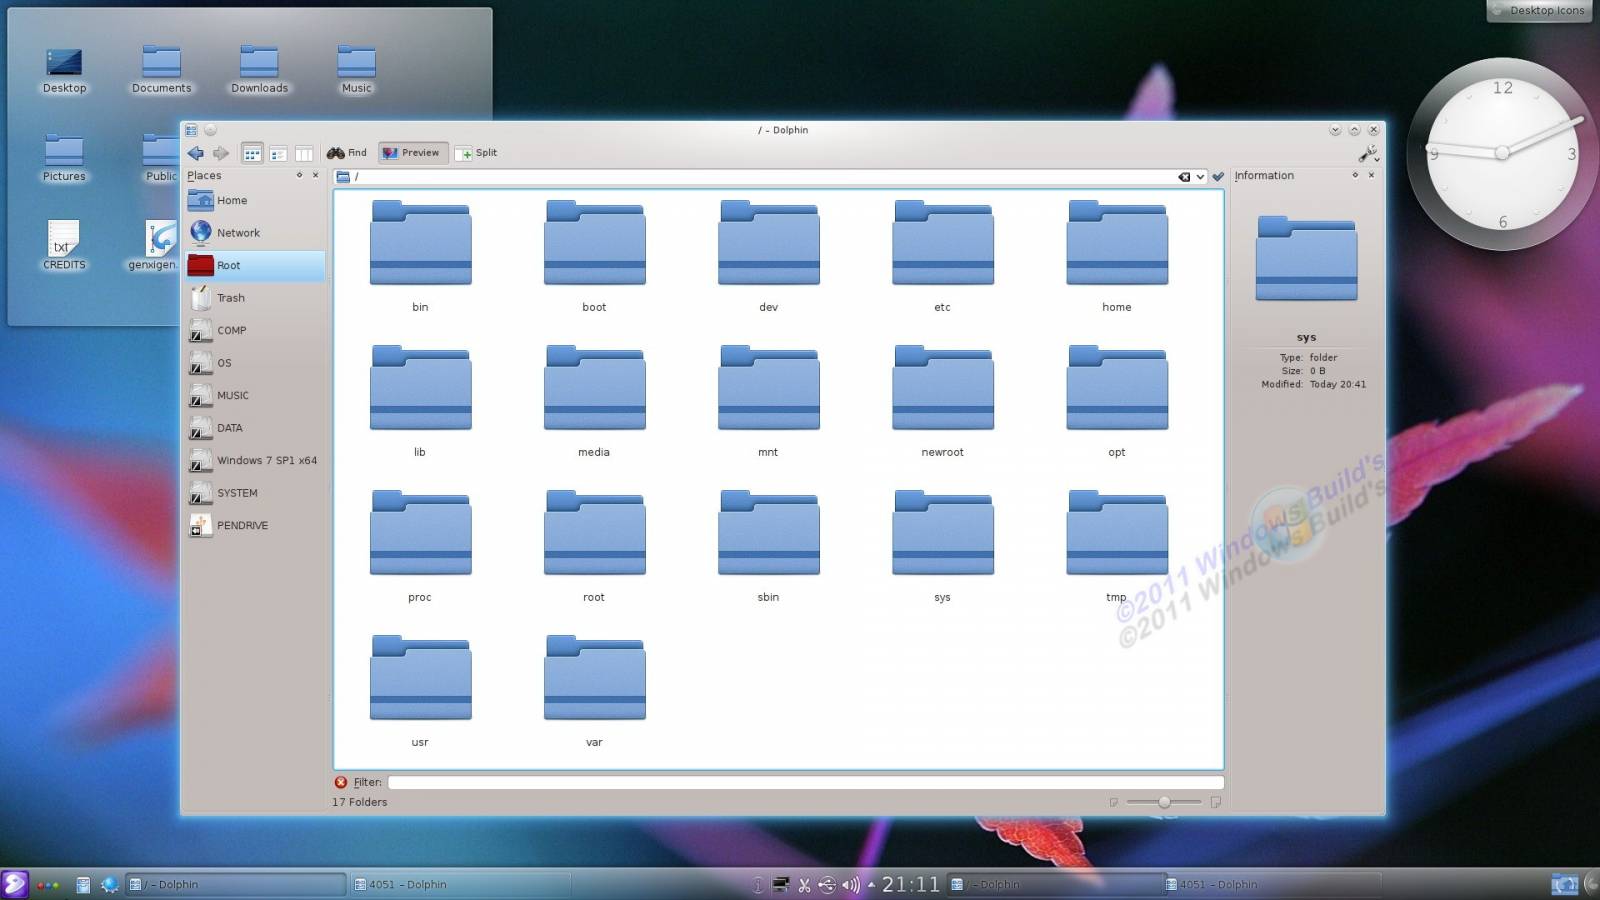
Task: Confirm location with the checkmark icon
Action: click(1218, 177)
